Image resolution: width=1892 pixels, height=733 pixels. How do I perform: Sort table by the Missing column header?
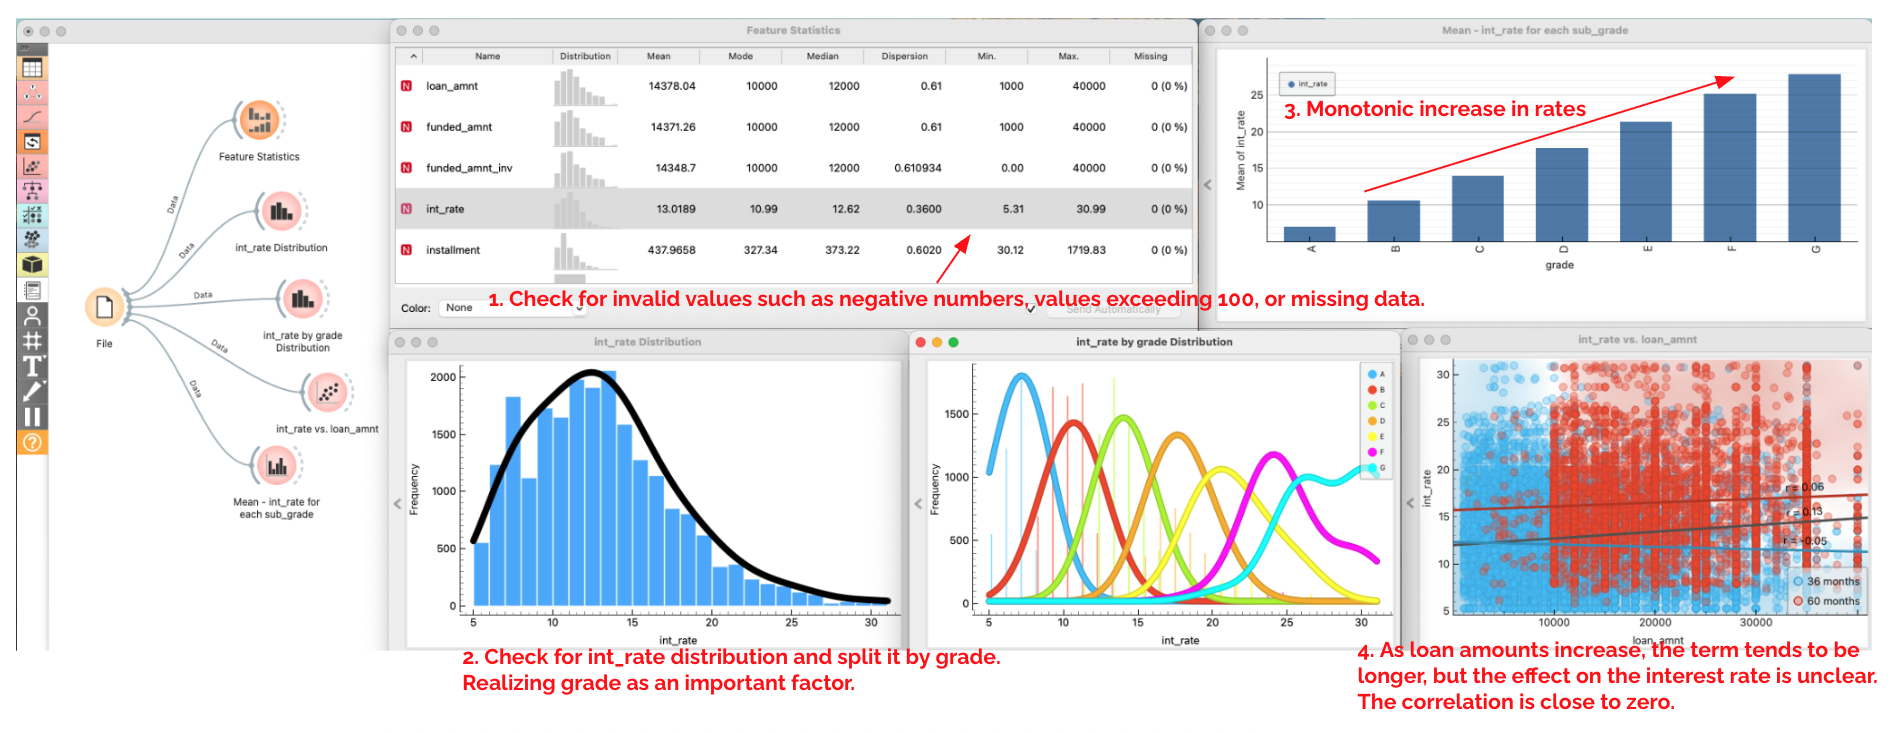[1150, 56]
